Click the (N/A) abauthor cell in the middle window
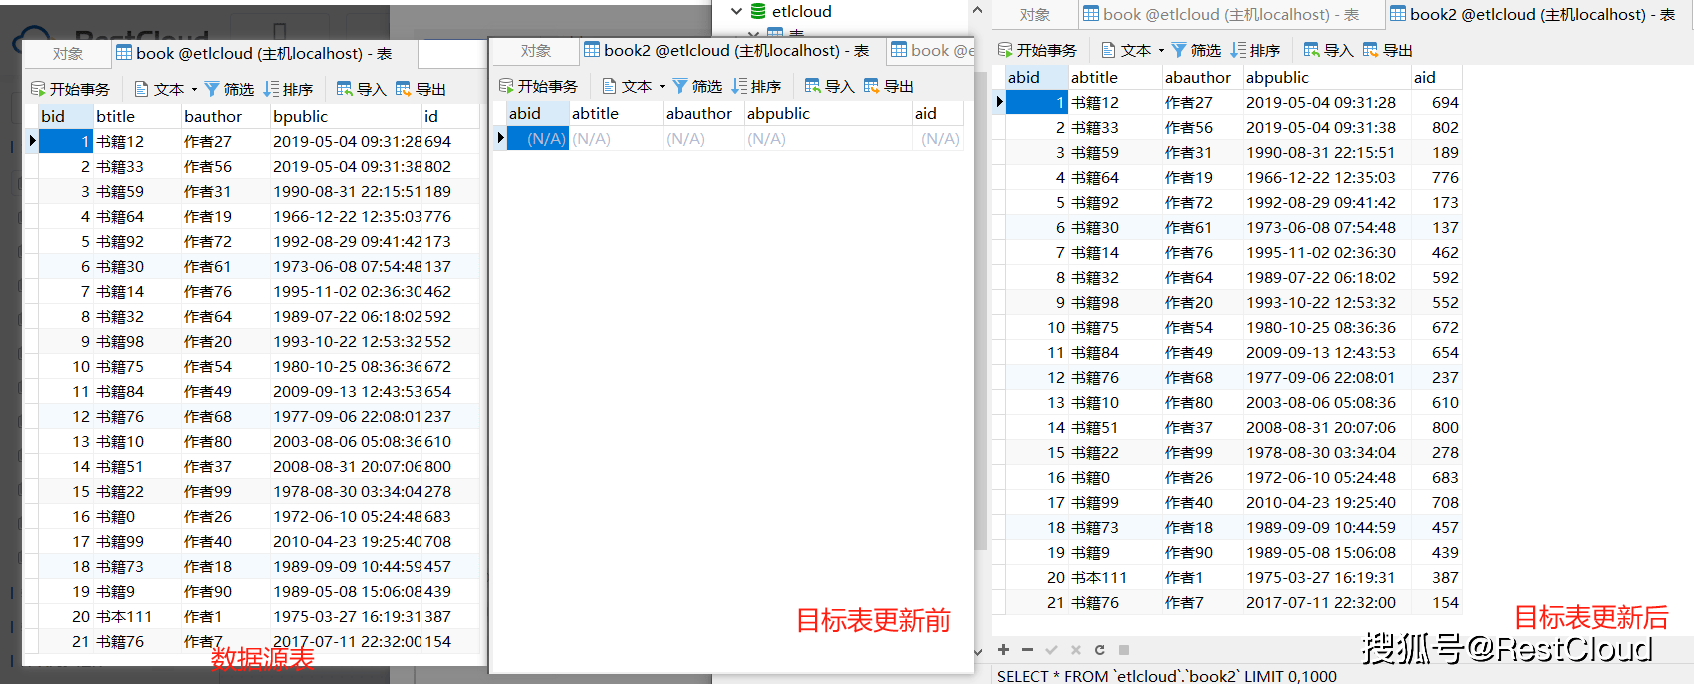 tap(704, 139)
